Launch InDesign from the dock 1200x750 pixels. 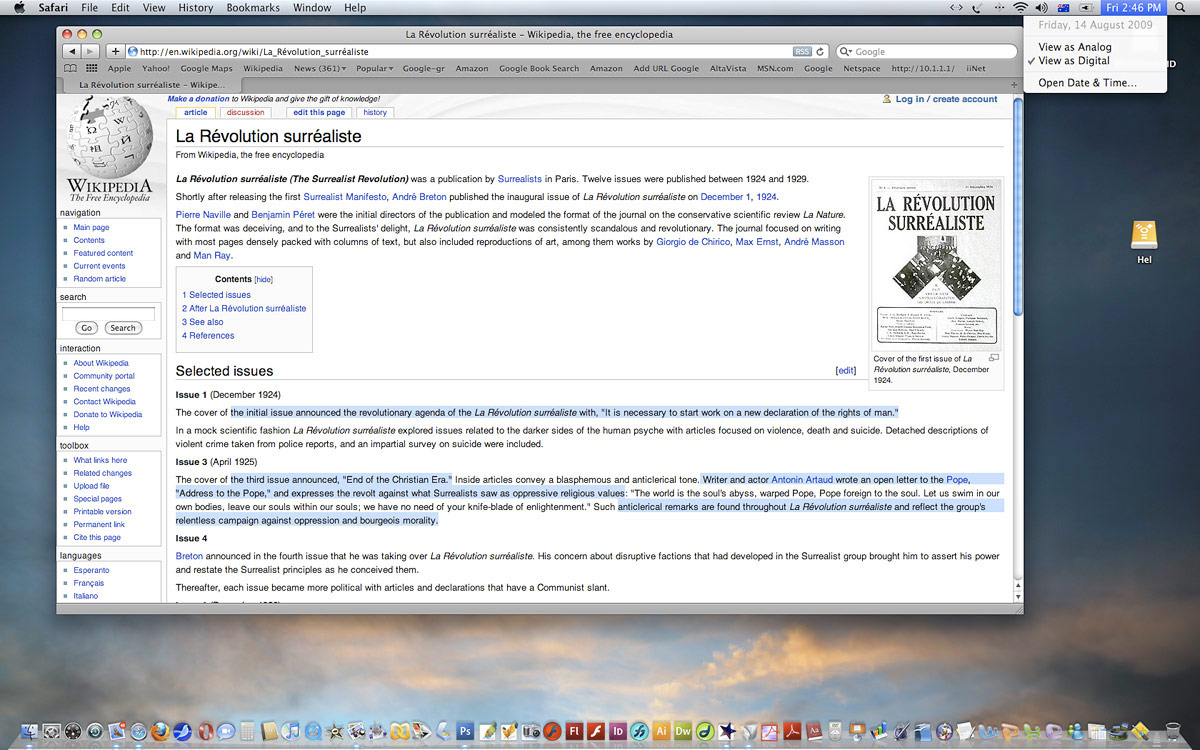[618, 731]
